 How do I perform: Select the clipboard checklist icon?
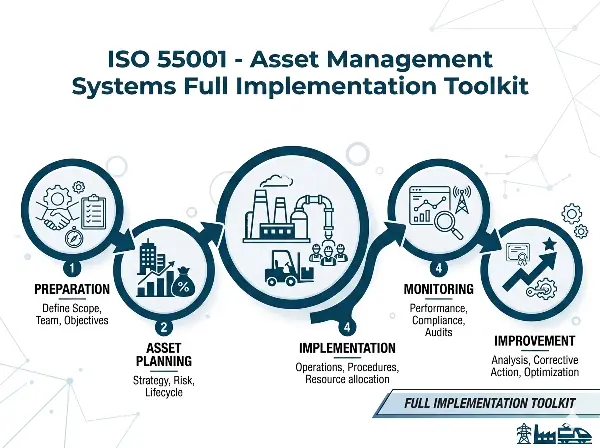click(93, 212)
